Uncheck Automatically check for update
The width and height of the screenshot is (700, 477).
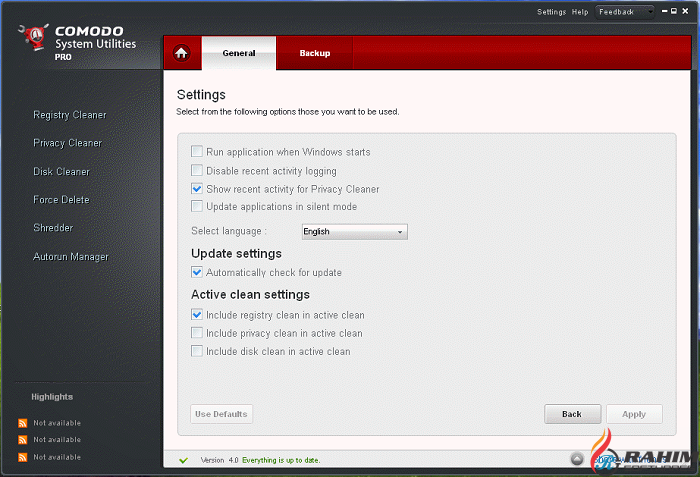(x=197, y=272)
